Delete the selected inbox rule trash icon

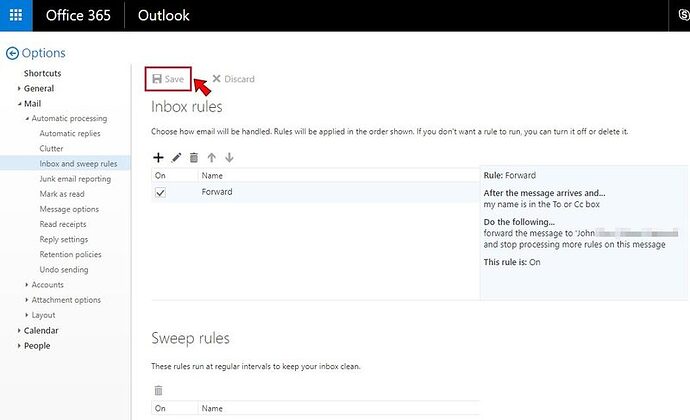pyautogui.click(x=194, y=158)
